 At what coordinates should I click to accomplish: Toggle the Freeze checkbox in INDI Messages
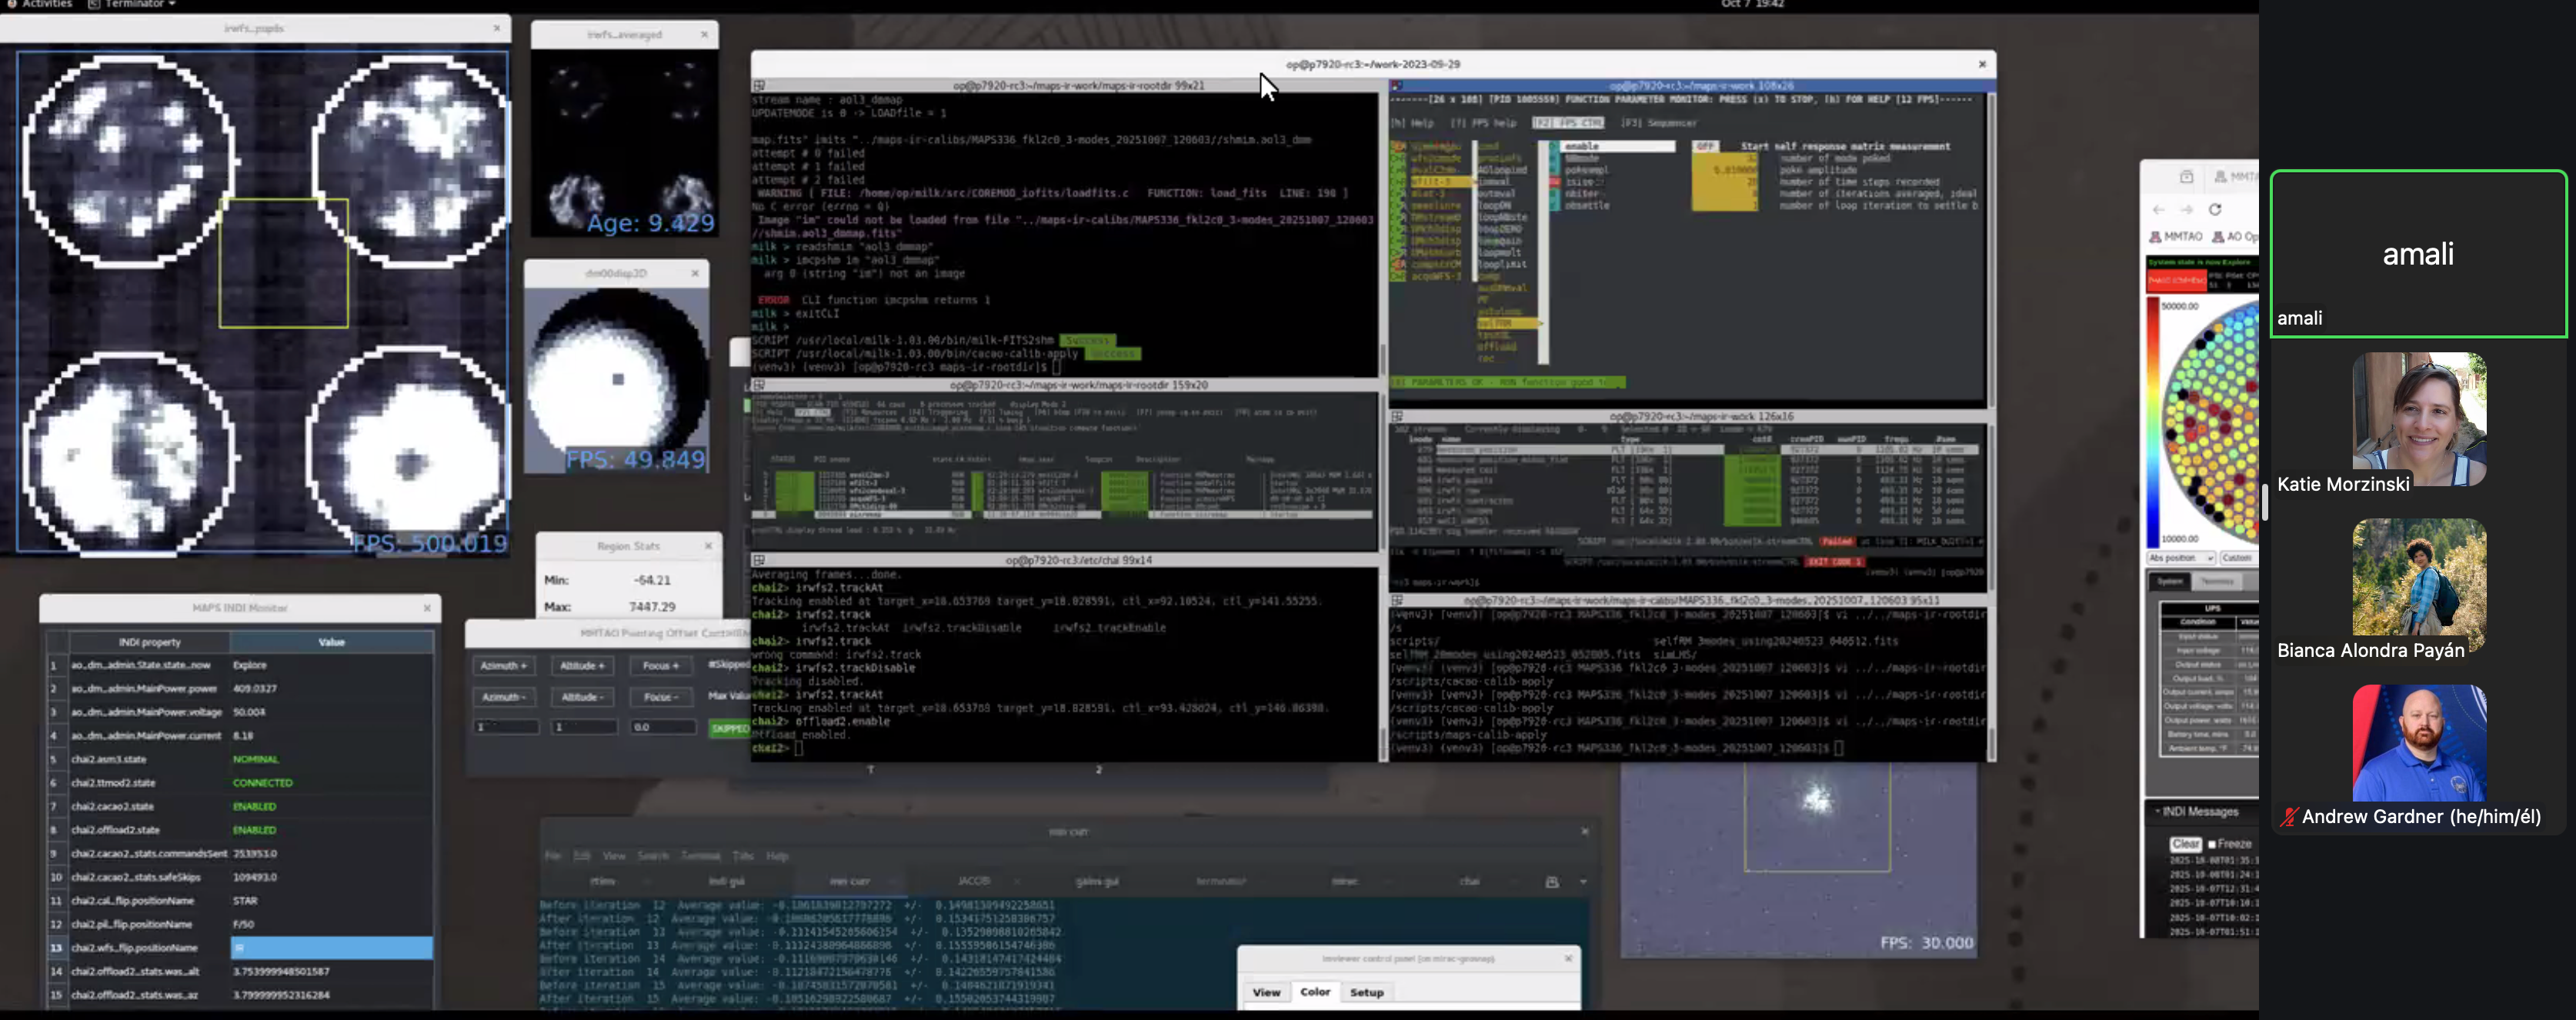2213,844
